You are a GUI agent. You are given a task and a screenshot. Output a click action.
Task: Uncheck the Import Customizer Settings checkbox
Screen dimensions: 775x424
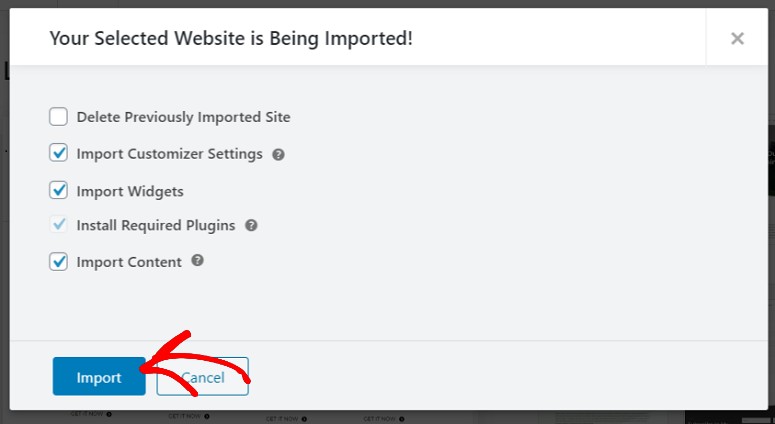click(58, 153)
